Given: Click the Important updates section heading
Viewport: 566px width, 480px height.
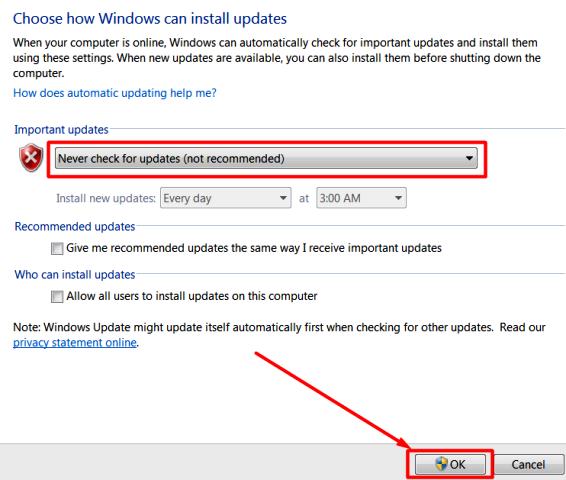Looking at the screenshot, I should click(61, 130).
